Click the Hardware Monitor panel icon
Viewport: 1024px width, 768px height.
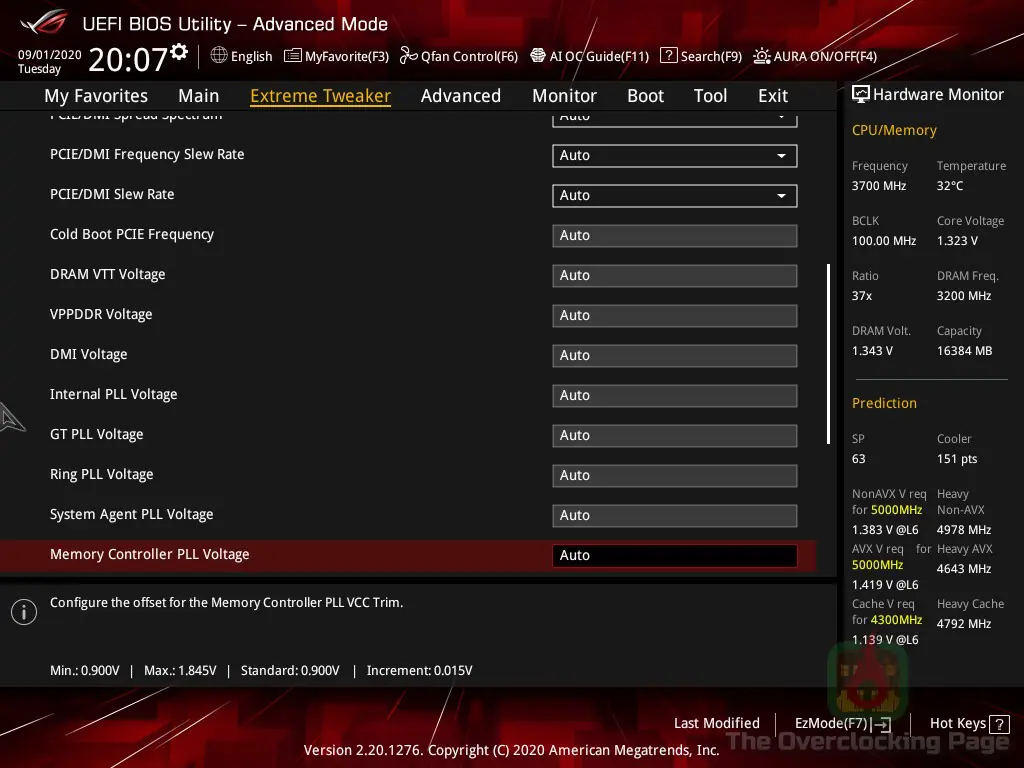[861, 93]
